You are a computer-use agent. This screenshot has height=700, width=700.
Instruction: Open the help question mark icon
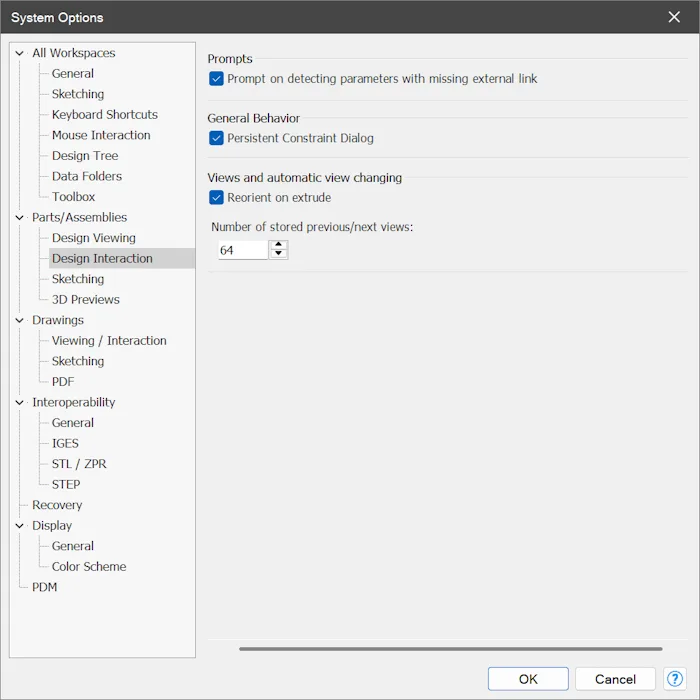pos(675,679)
